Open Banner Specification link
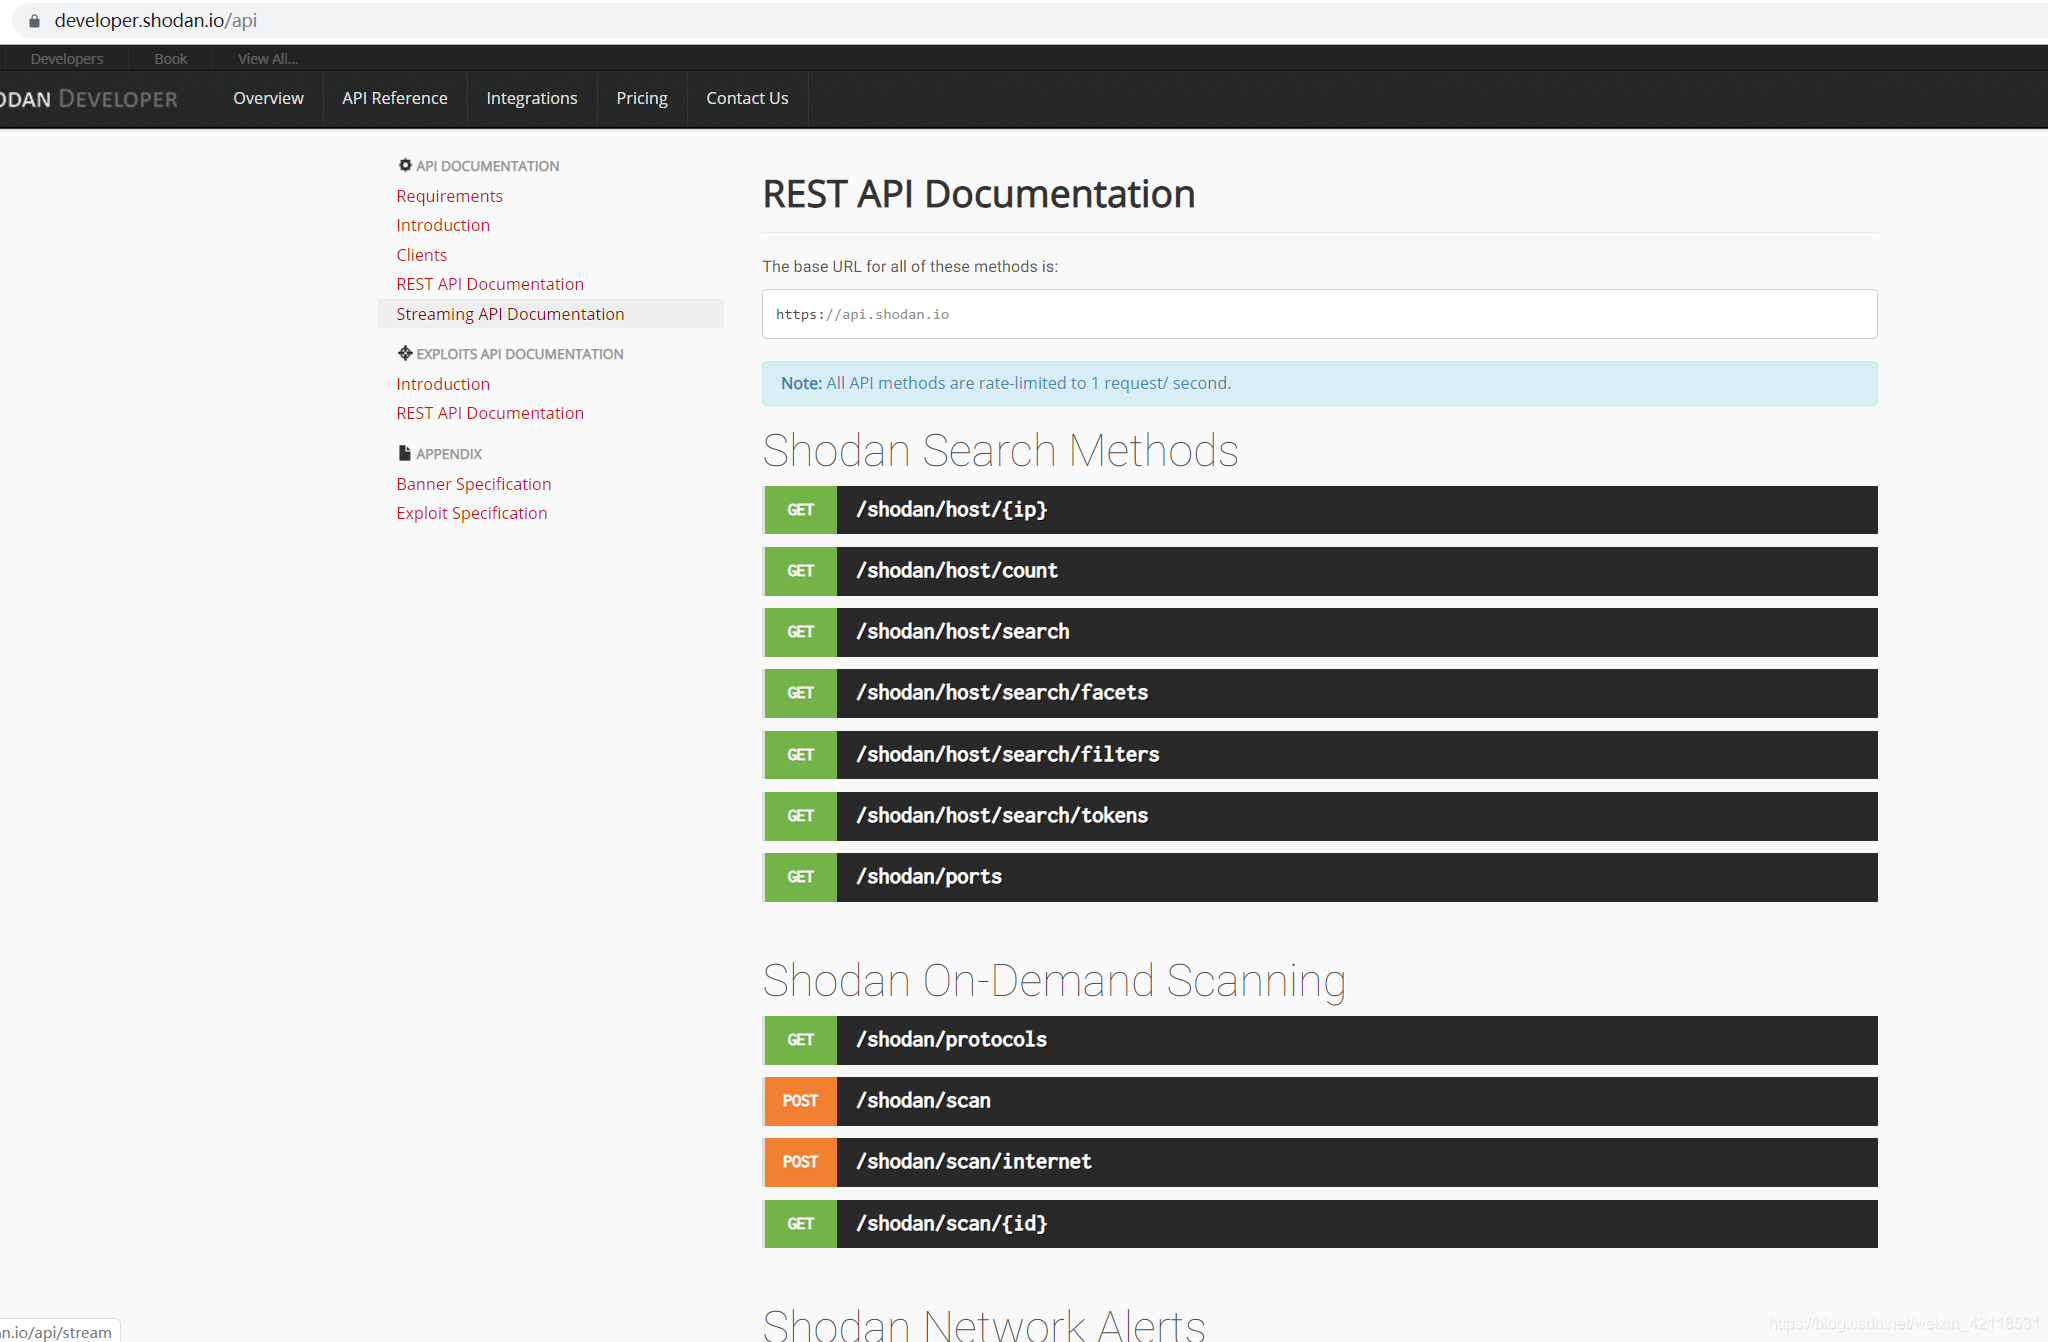 474,484
